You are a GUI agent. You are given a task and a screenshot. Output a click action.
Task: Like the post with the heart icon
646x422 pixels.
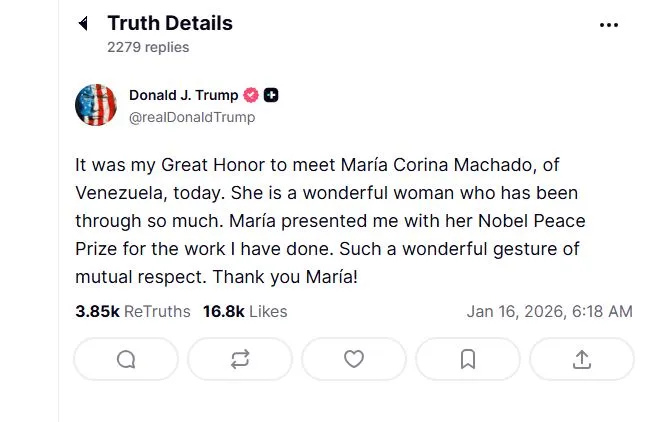354,360
